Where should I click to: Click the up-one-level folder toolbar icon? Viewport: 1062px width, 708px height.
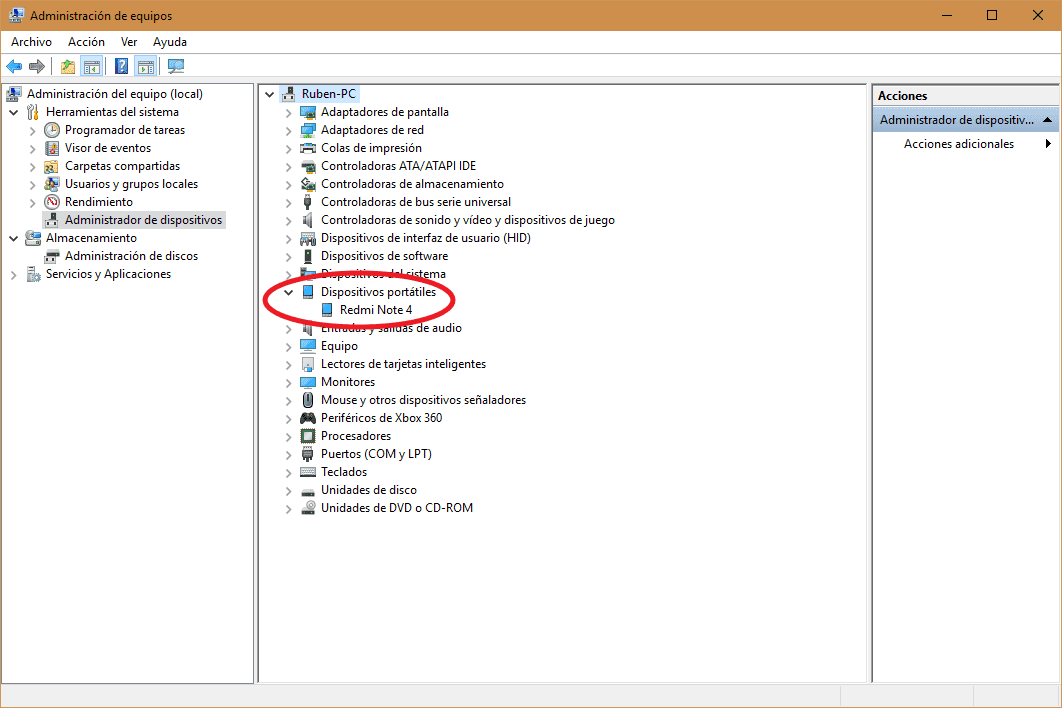coord(68,66)
